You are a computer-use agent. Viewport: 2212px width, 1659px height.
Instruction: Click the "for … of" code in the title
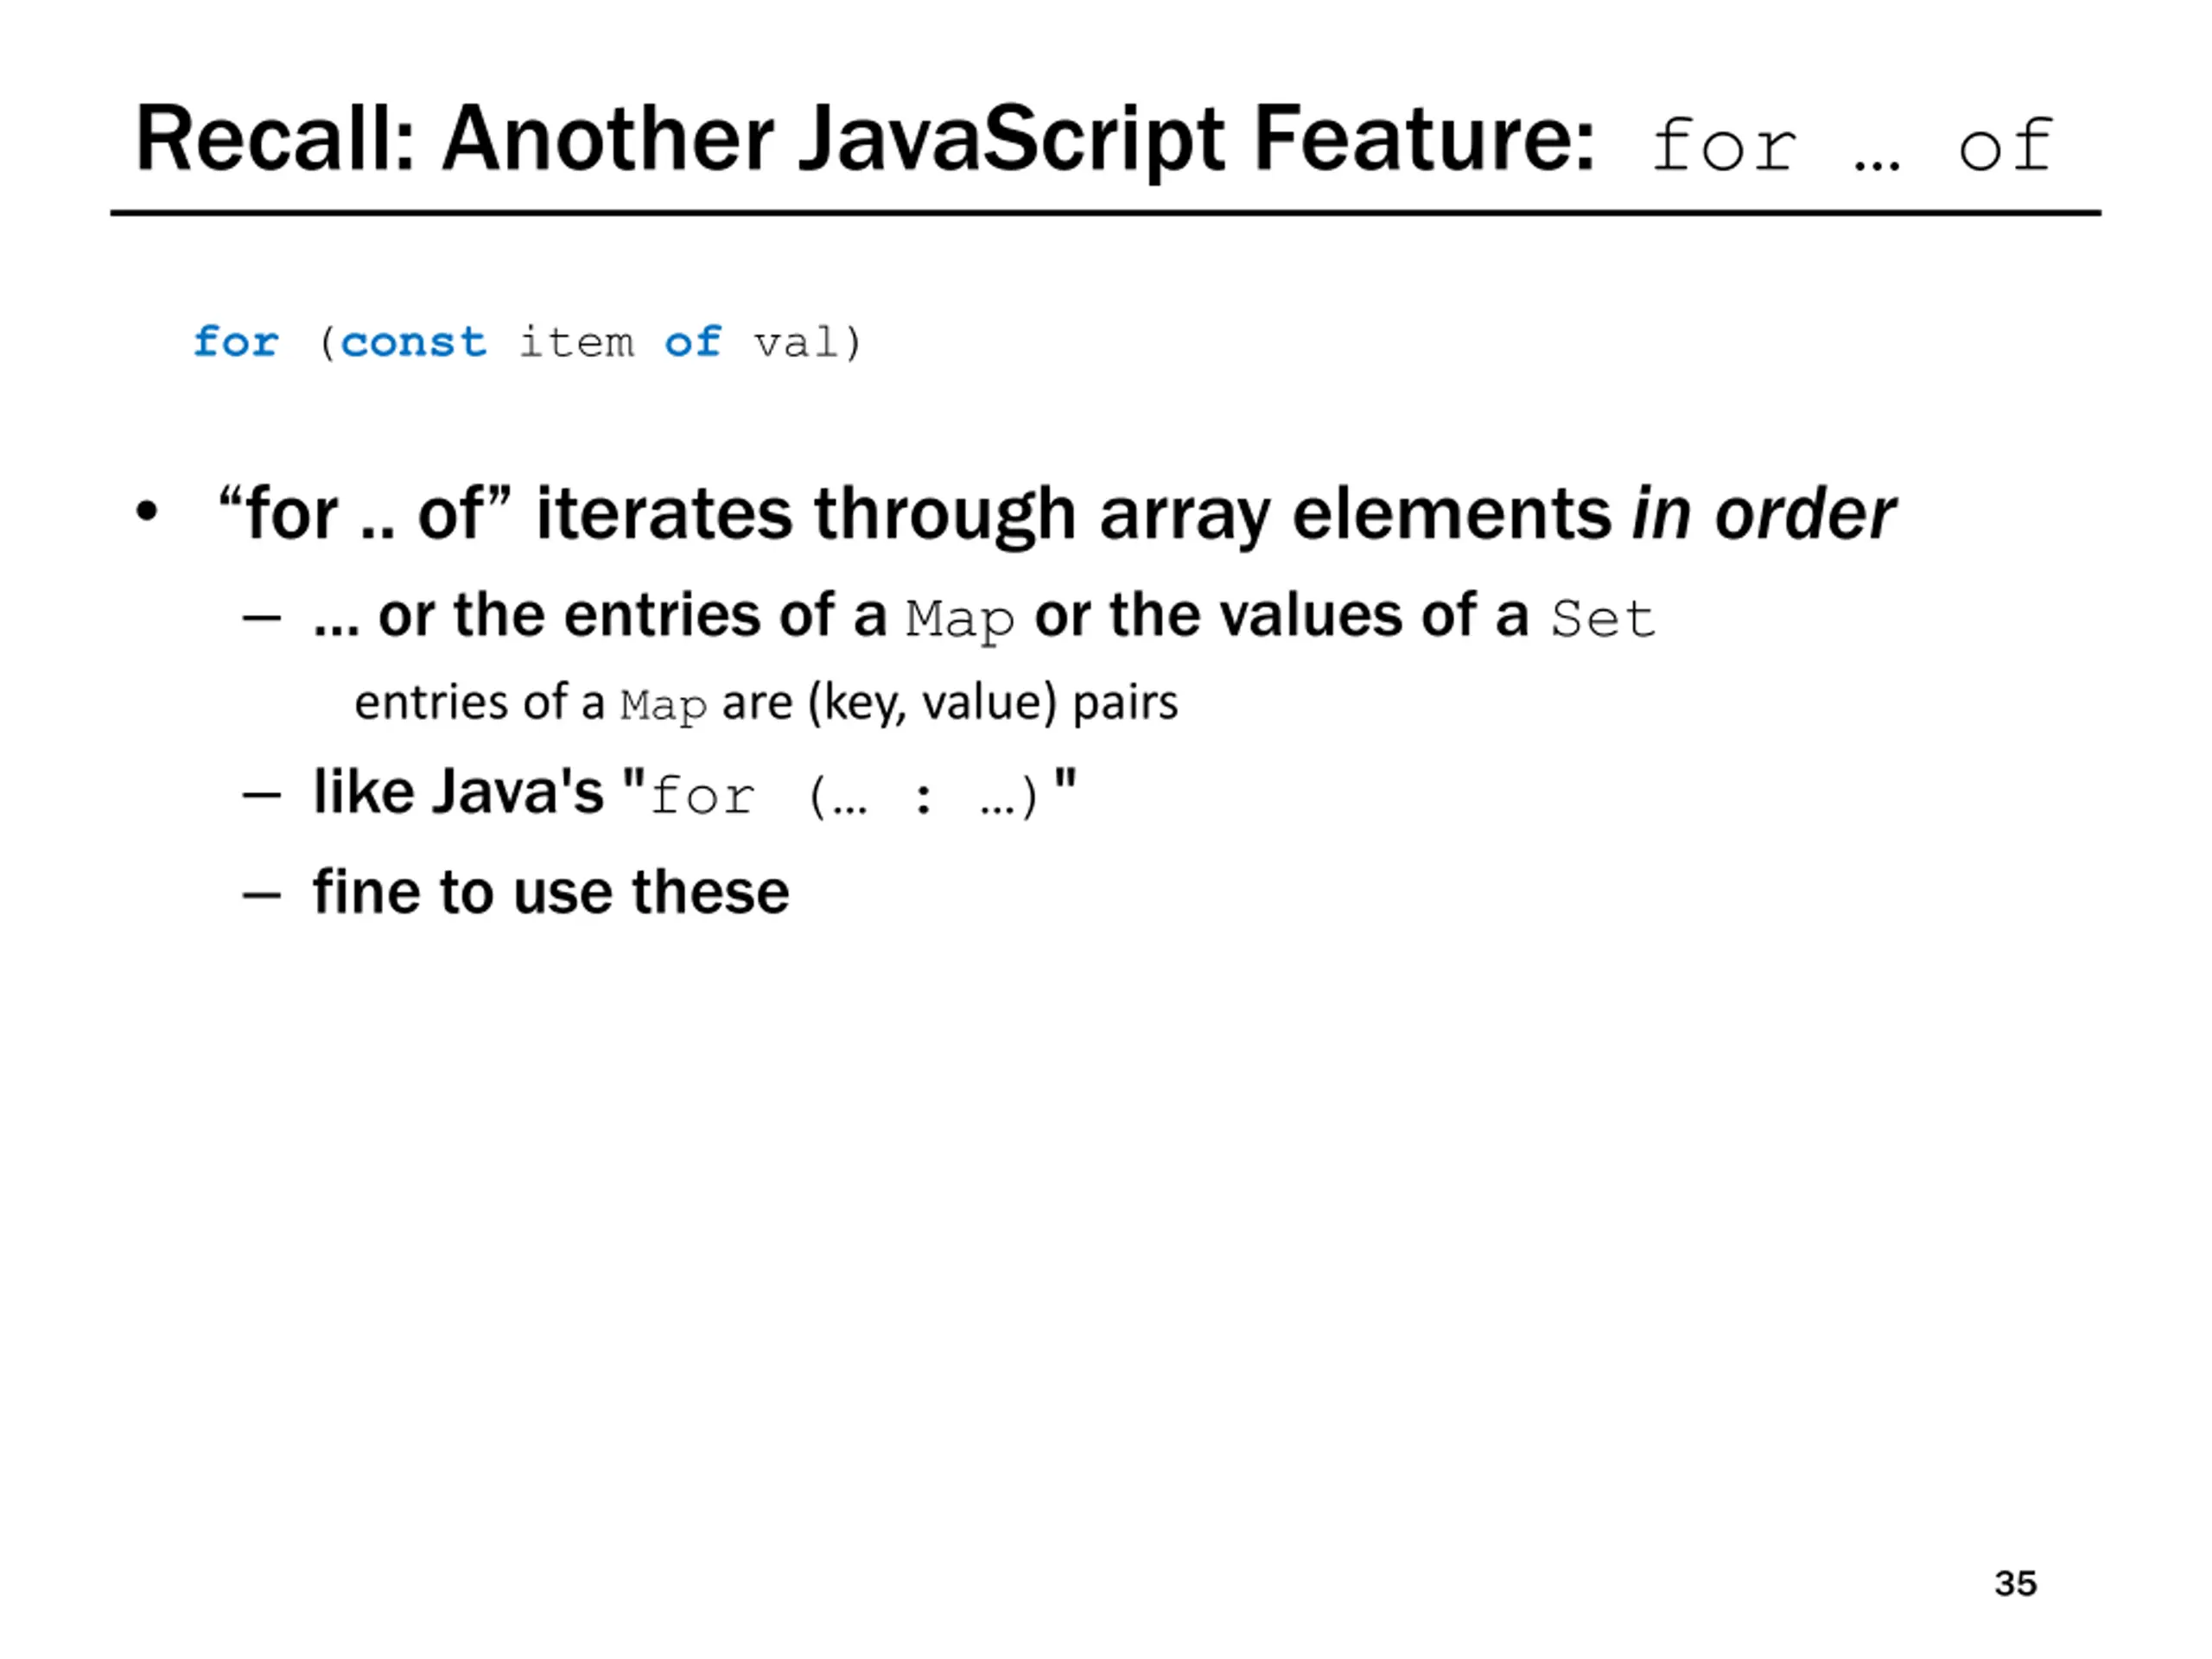[1850, 147]
